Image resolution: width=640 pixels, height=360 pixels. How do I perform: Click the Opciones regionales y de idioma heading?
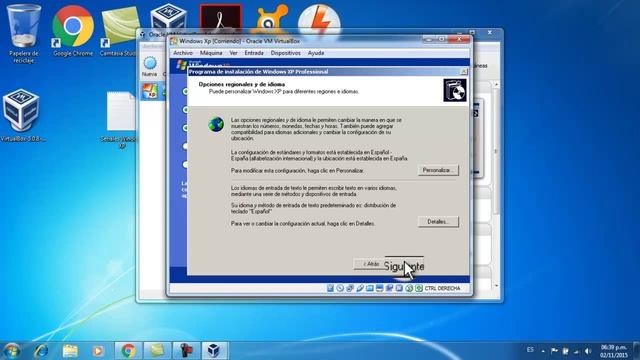coord(242,84)
